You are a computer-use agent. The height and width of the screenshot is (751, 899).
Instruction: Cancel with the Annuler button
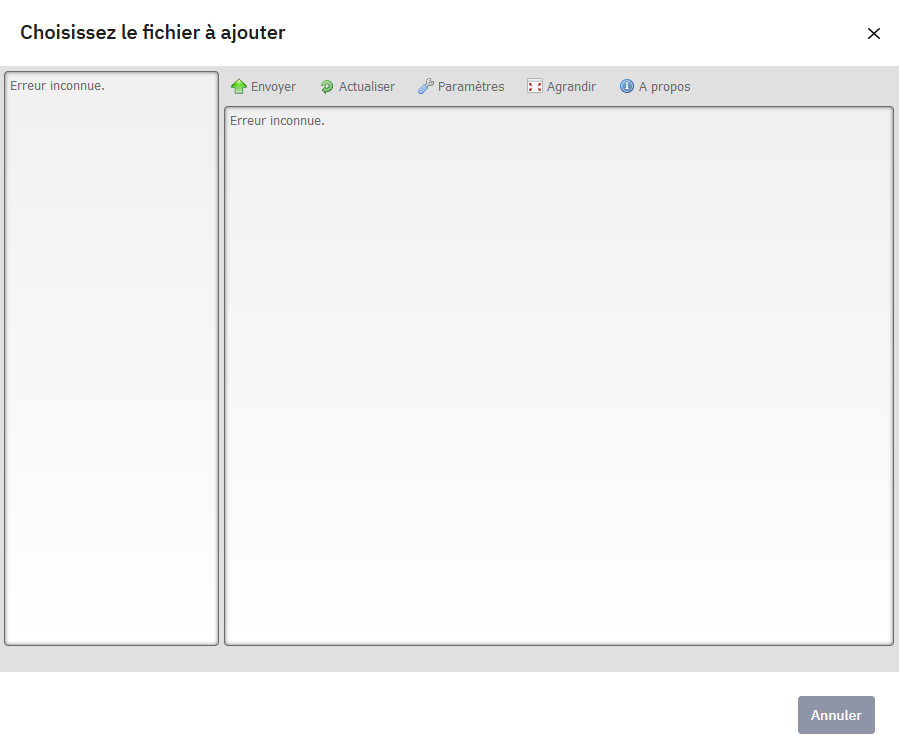point(836,715)
